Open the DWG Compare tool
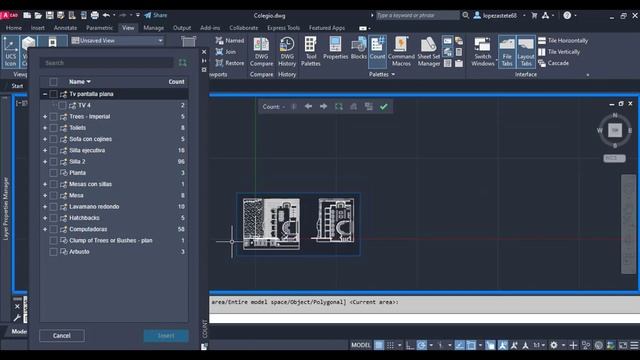Screen dimensions: 640x360 point(261,52)
